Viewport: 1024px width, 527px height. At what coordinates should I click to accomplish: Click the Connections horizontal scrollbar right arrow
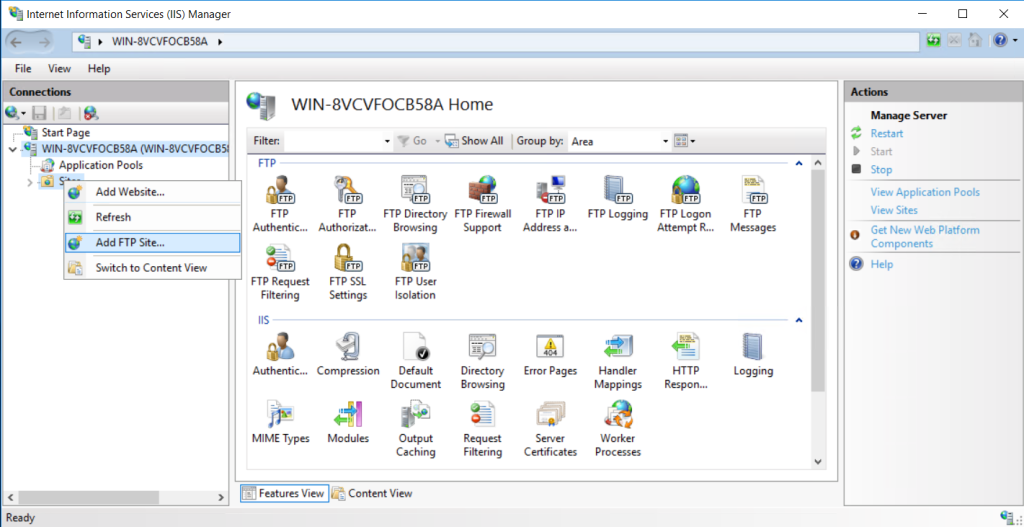click(221, 497)
